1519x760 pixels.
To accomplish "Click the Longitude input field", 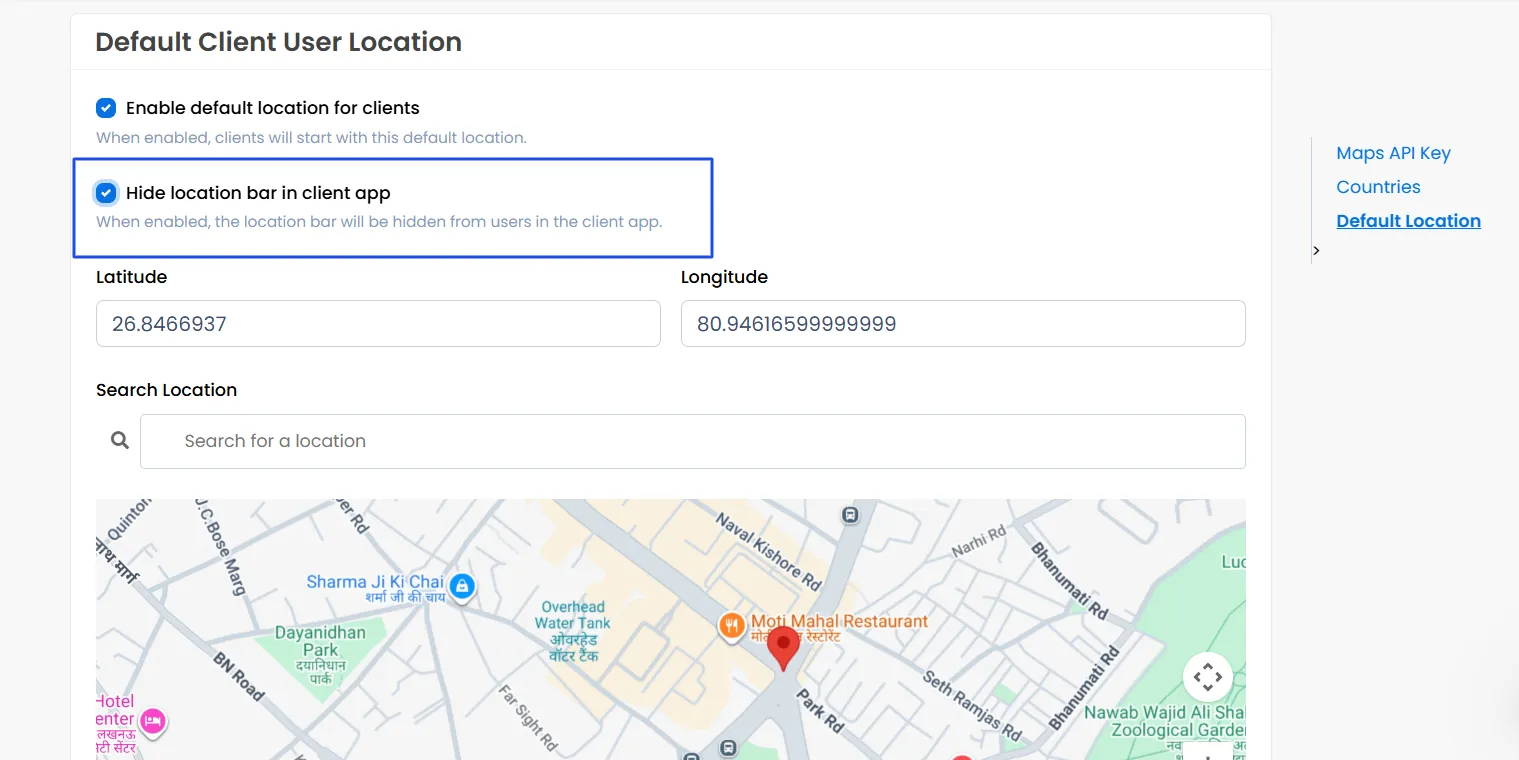I will (x=963, y=324).
